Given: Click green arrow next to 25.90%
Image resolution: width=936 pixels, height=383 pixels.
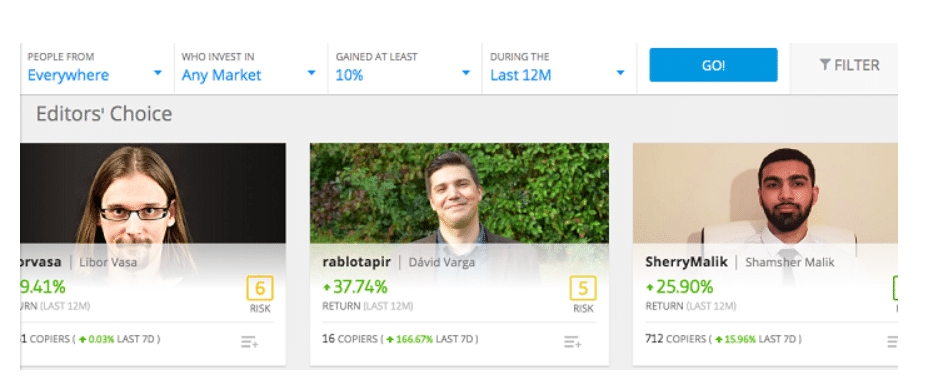Looking at the screenshot, I should [x=649, y=288].
